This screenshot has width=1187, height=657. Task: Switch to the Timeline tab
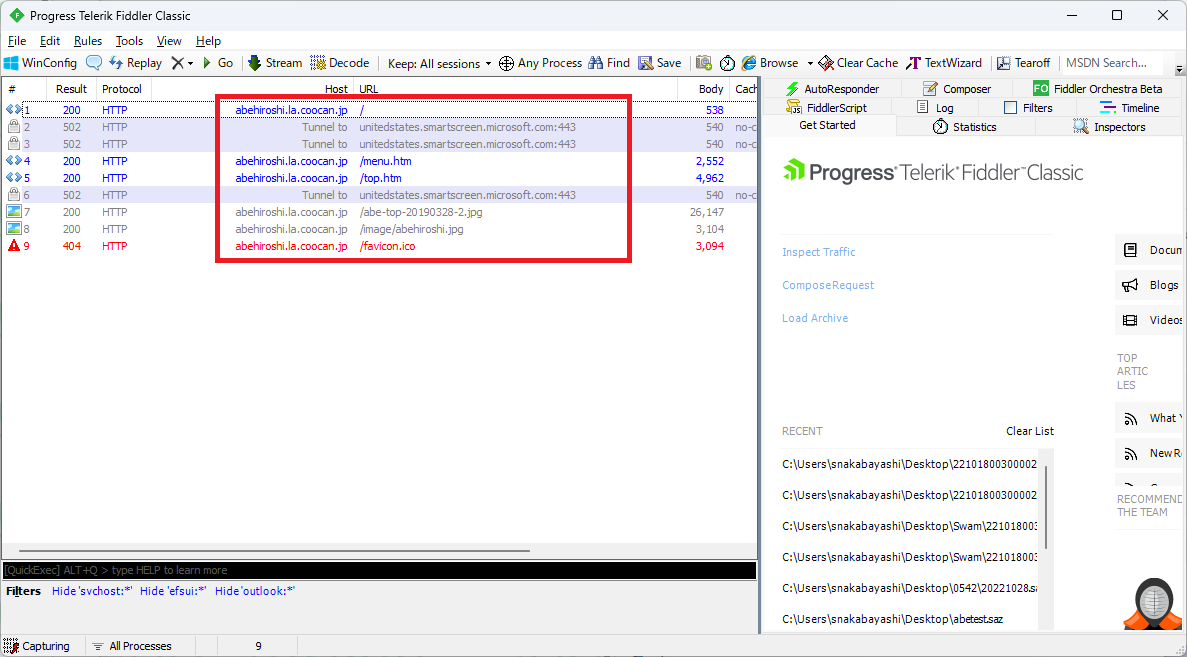pyautogui.click(x=1129, y=107)
